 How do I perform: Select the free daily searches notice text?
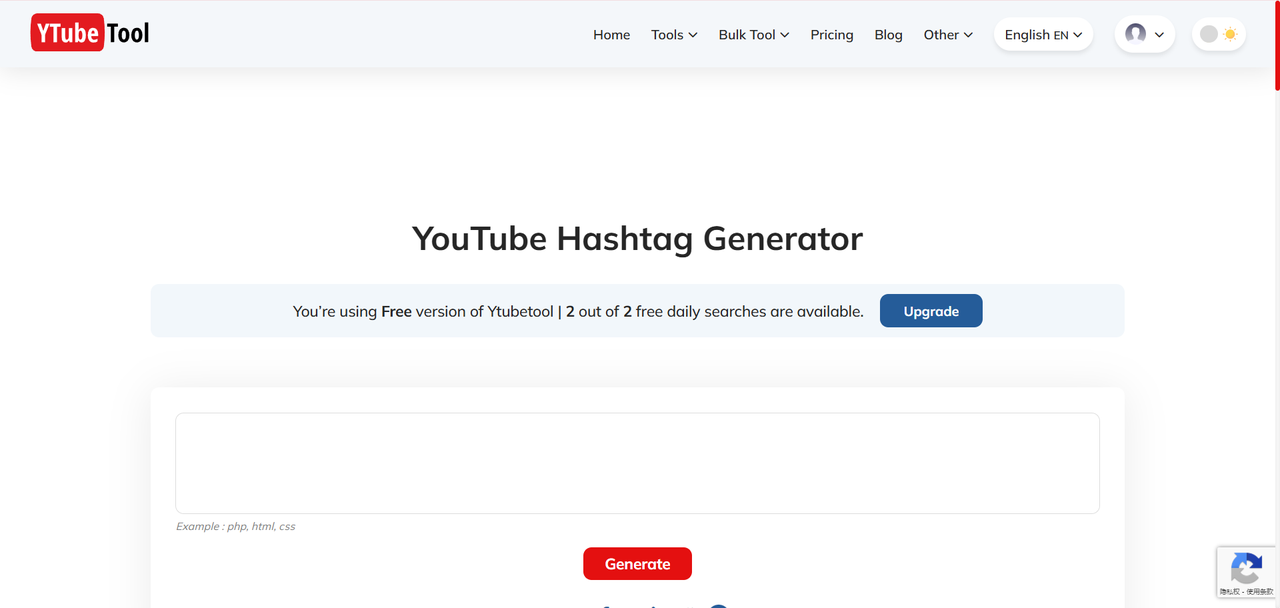point(578,311)
